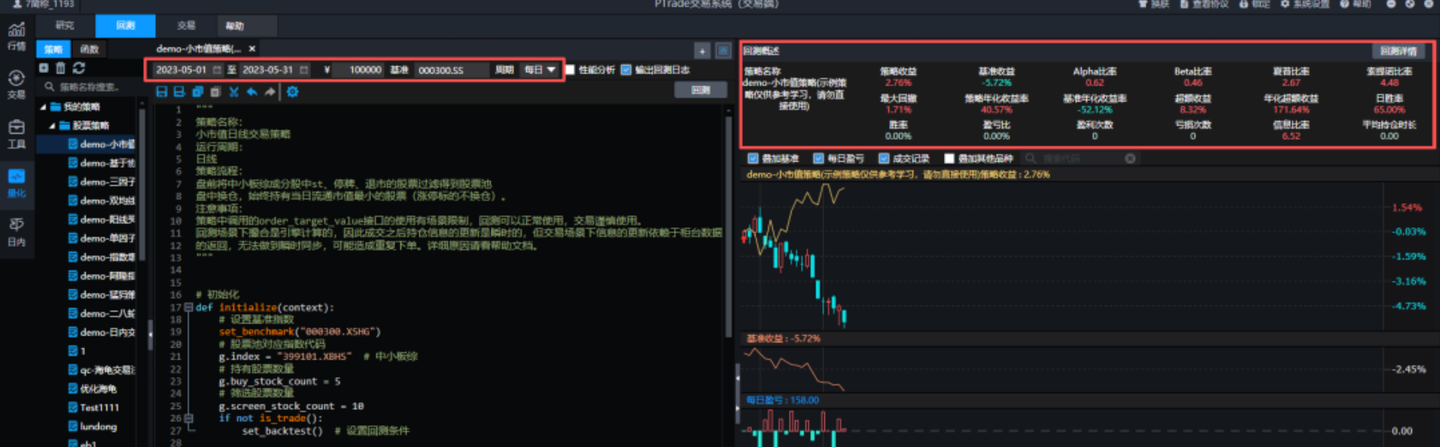The height and width of the screenshot is (447, 1440).
Task: Switch to the 研究 tab
Action: tap(65, 26)
